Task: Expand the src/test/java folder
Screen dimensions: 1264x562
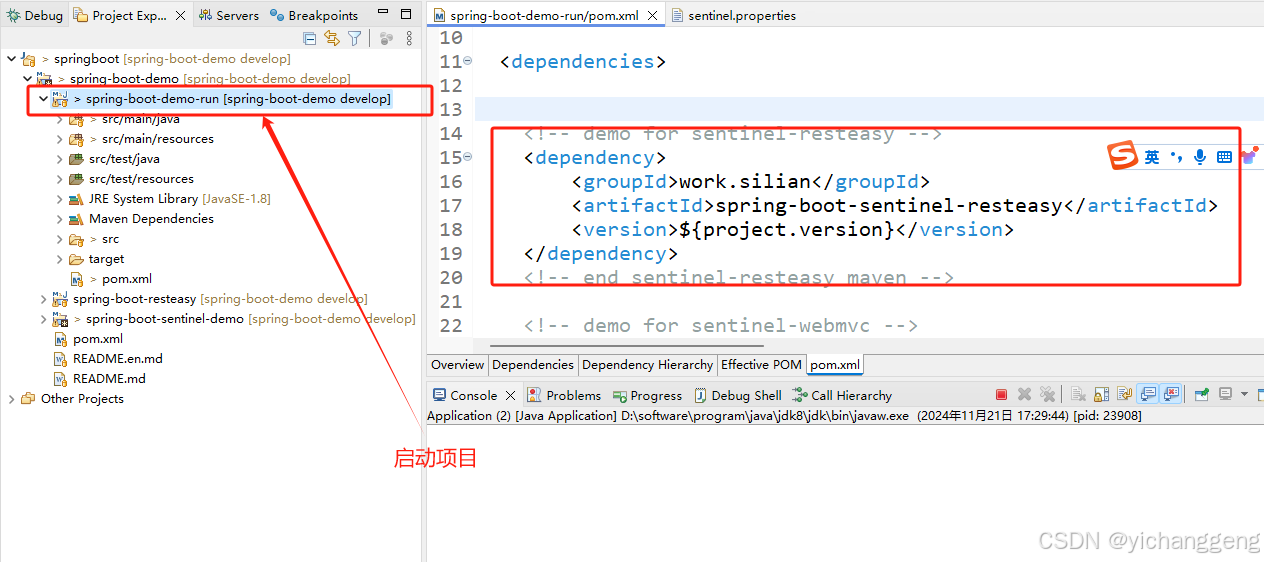Action: [x=59, y=159]
